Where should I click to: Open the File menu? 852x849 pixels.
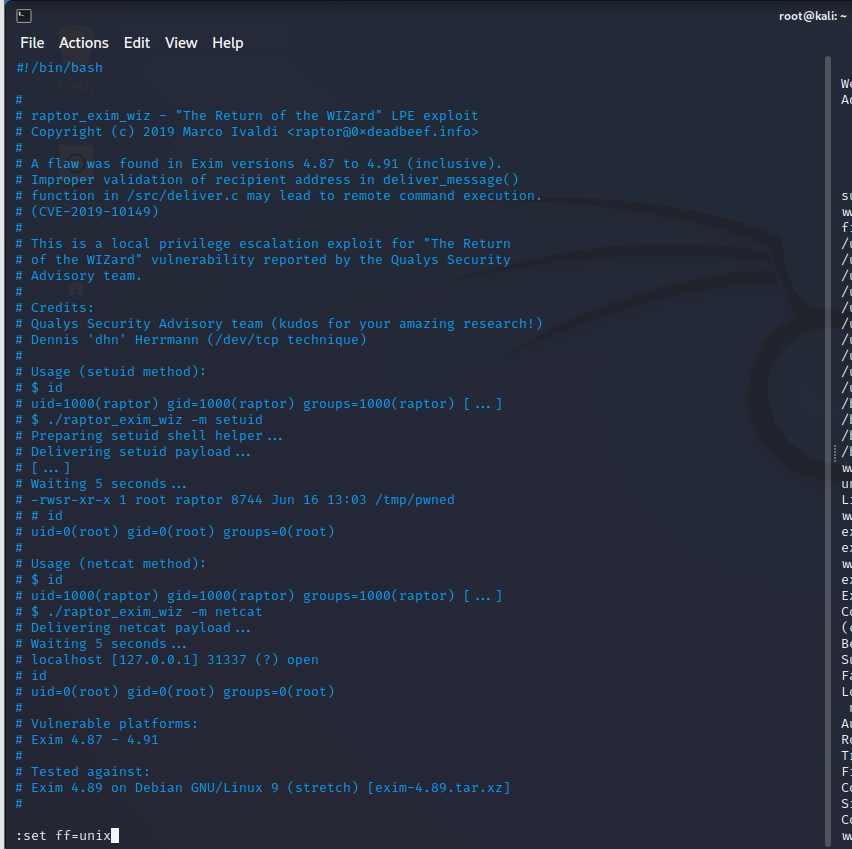(x=32, y=43)
